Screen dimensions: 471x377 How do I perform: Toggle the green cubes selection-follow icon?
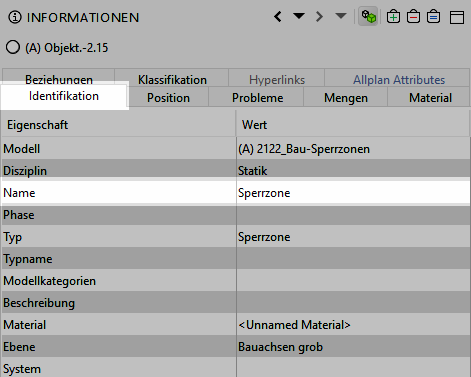pos(368,16)
